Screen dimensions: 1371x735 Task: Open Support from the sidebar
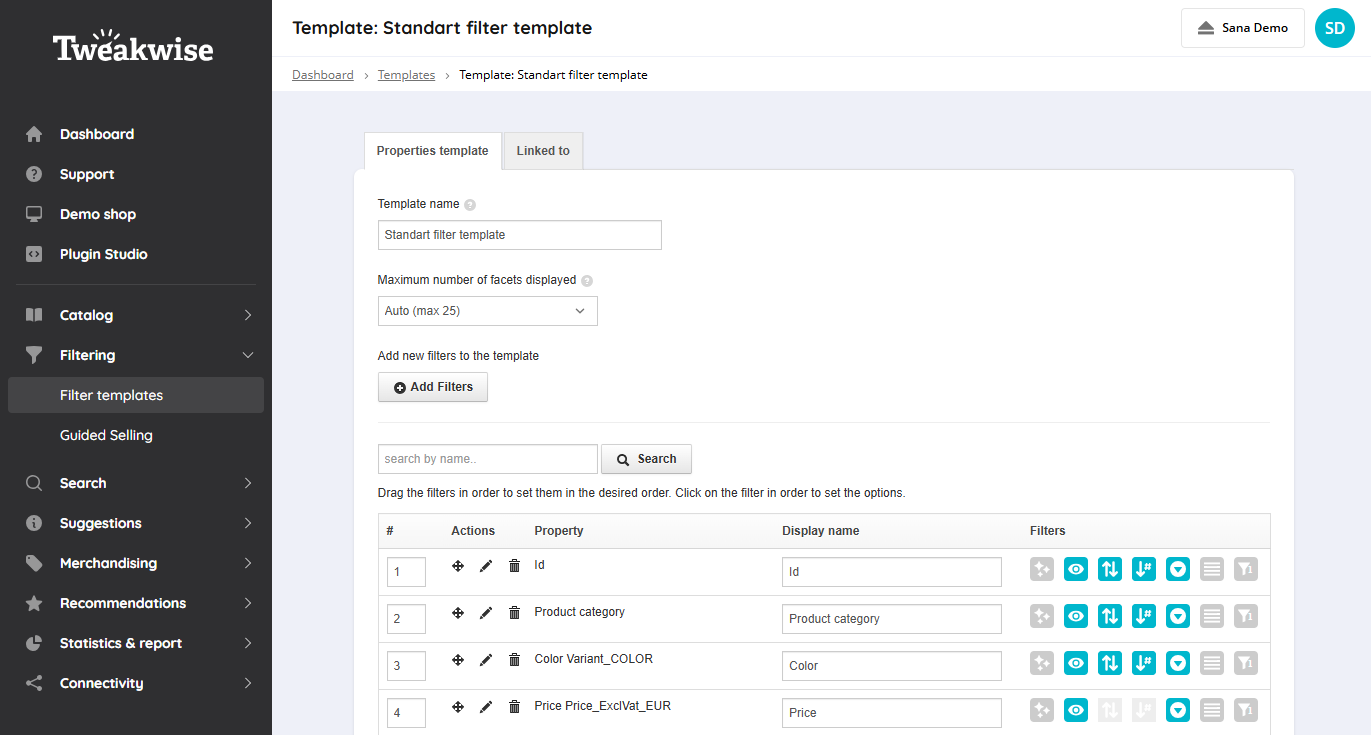[x=136, y=174]
